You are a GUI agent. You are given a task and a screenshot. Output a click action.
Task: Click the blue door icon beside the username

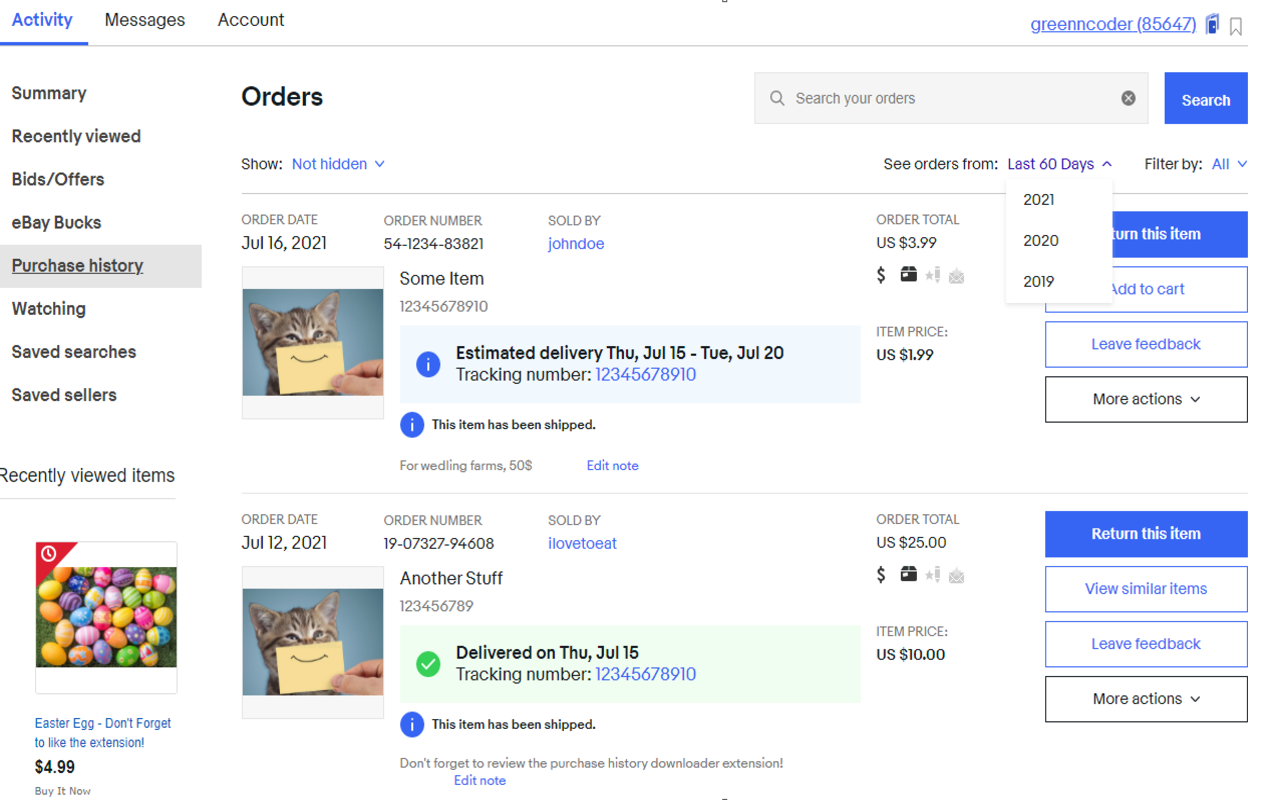[1211, 23]
